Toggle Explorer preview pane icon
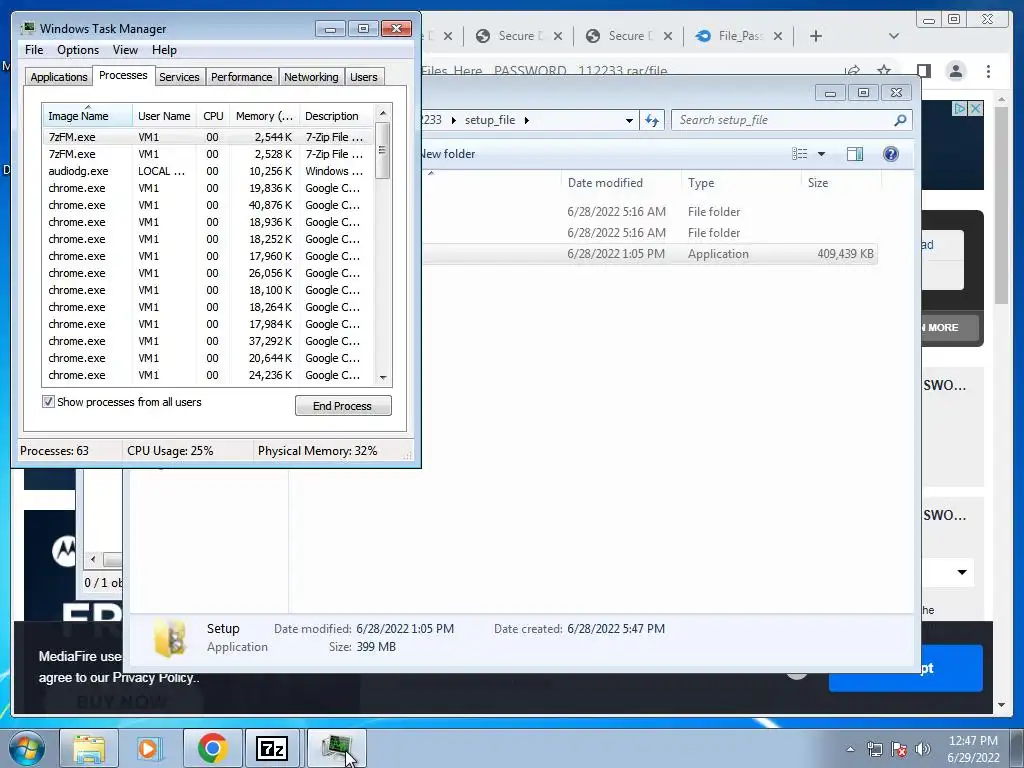The image size is (1024, 768). pyautogui.click(x=854, y=153)
